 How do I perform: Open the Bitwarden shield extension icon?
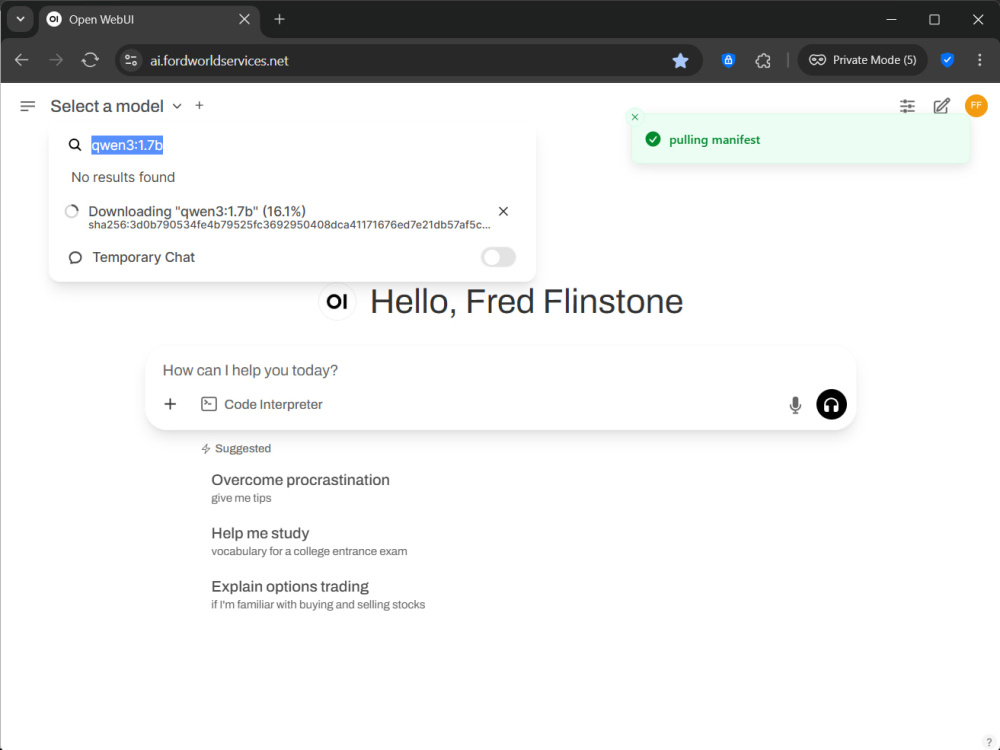pos(728,61)
